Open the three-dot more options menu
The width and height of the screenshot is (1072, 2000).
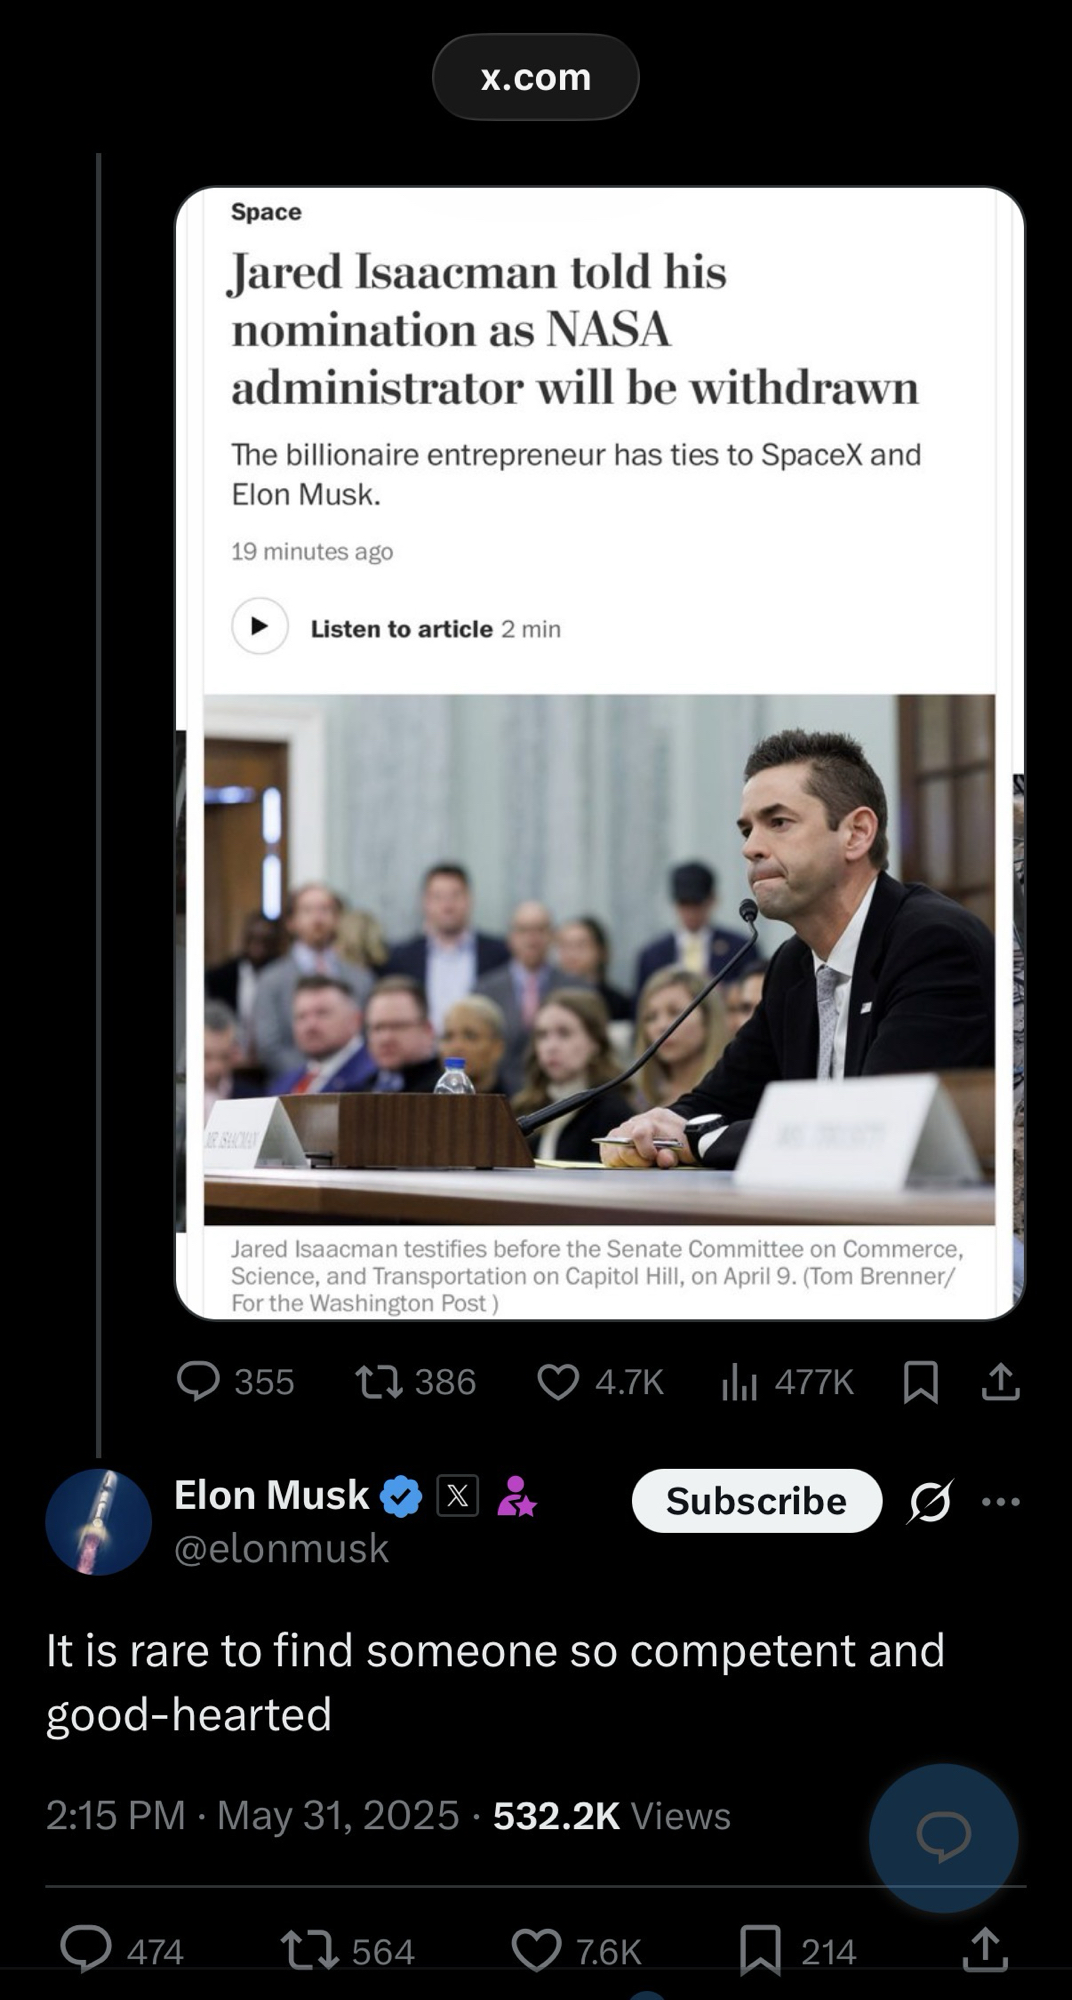[x=1000, y=1500]
